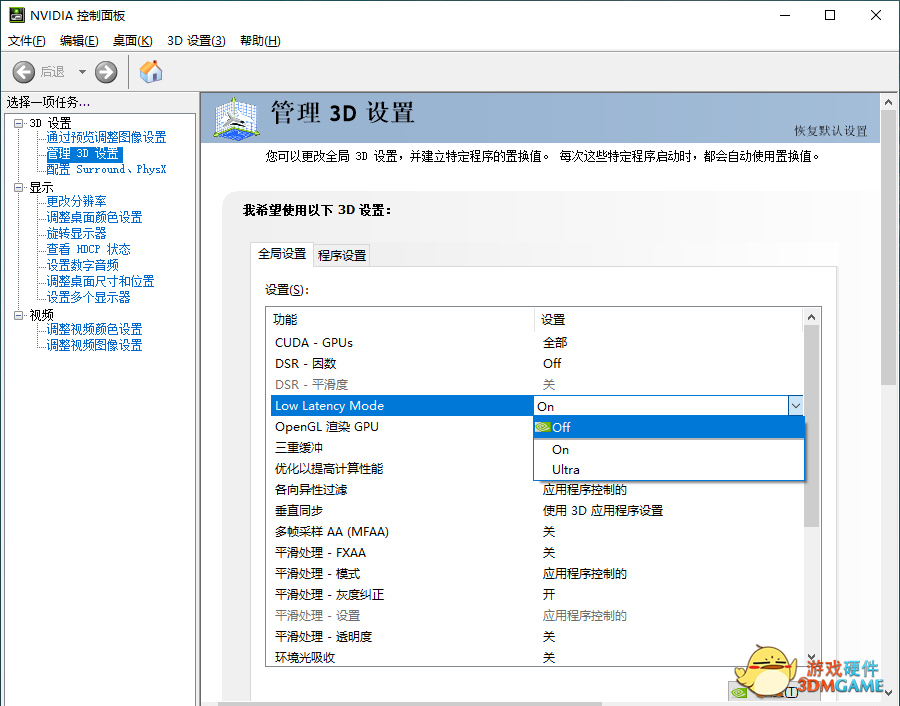Select the OpenGL 渲染 GPU row

tap(402, 427)
